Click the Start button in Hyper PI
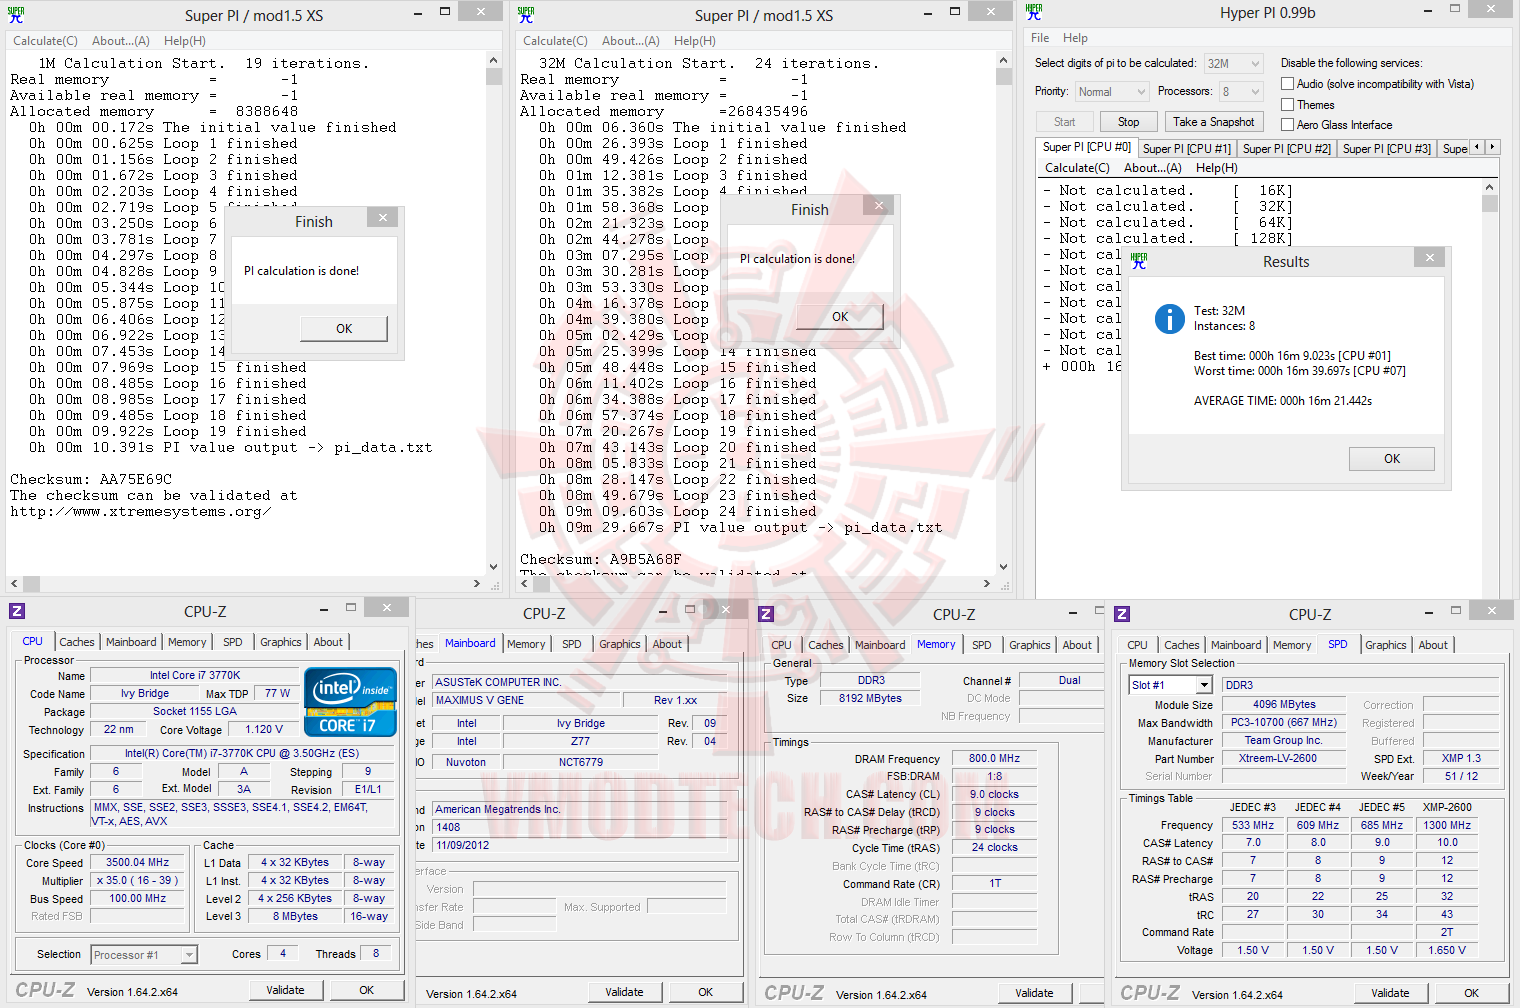 coord(1065,122)
